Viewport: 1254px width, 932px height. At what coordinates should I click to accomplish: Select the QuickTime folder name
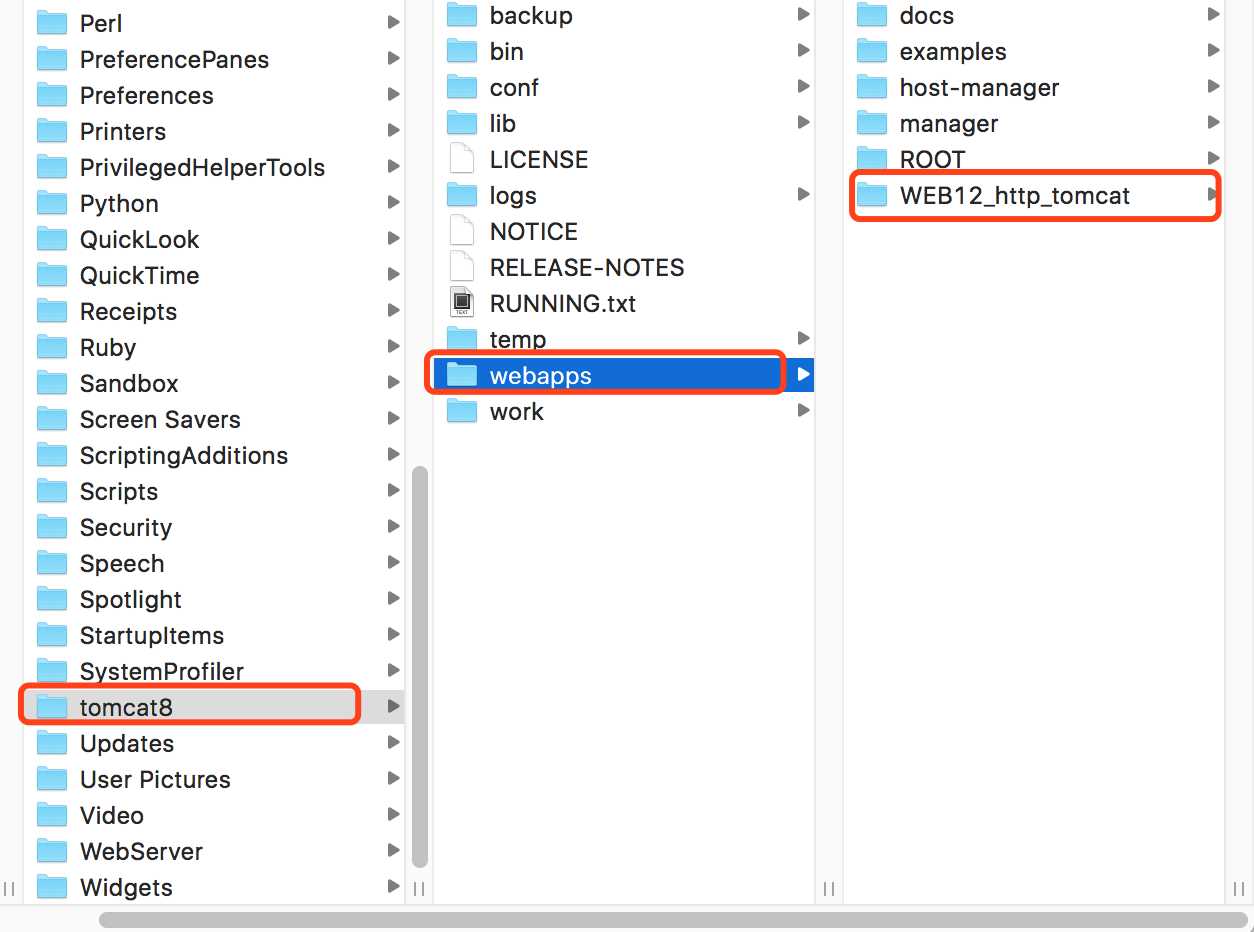139,275
